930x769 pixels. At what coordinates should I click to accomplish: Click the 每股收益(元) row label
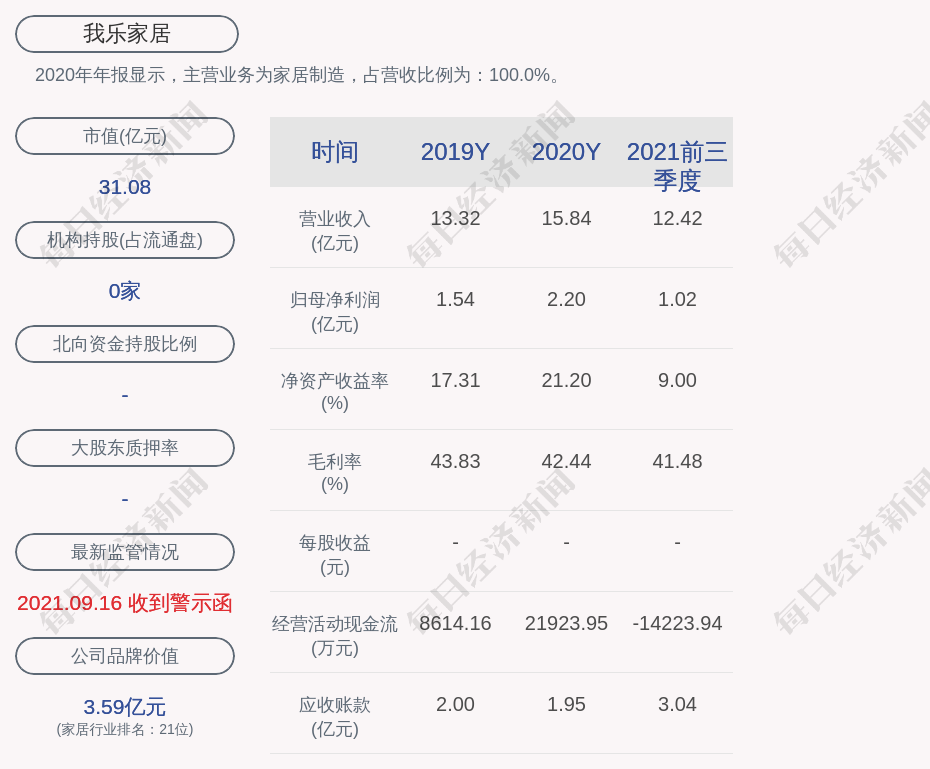(x=335, y=555)
